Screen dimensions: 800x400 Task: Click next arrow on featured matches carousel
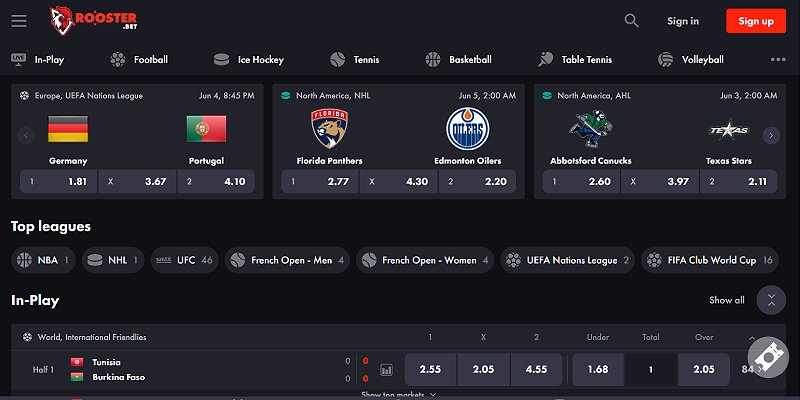coord(771,135)
